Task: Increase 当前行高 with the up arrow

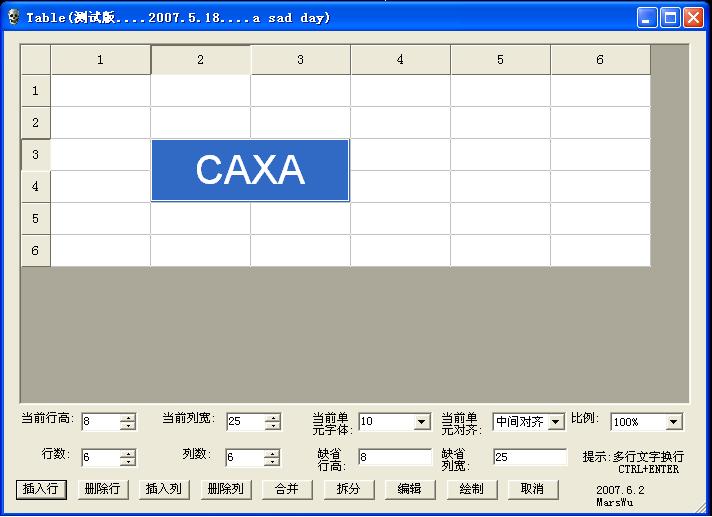Action: click(128, 418)
